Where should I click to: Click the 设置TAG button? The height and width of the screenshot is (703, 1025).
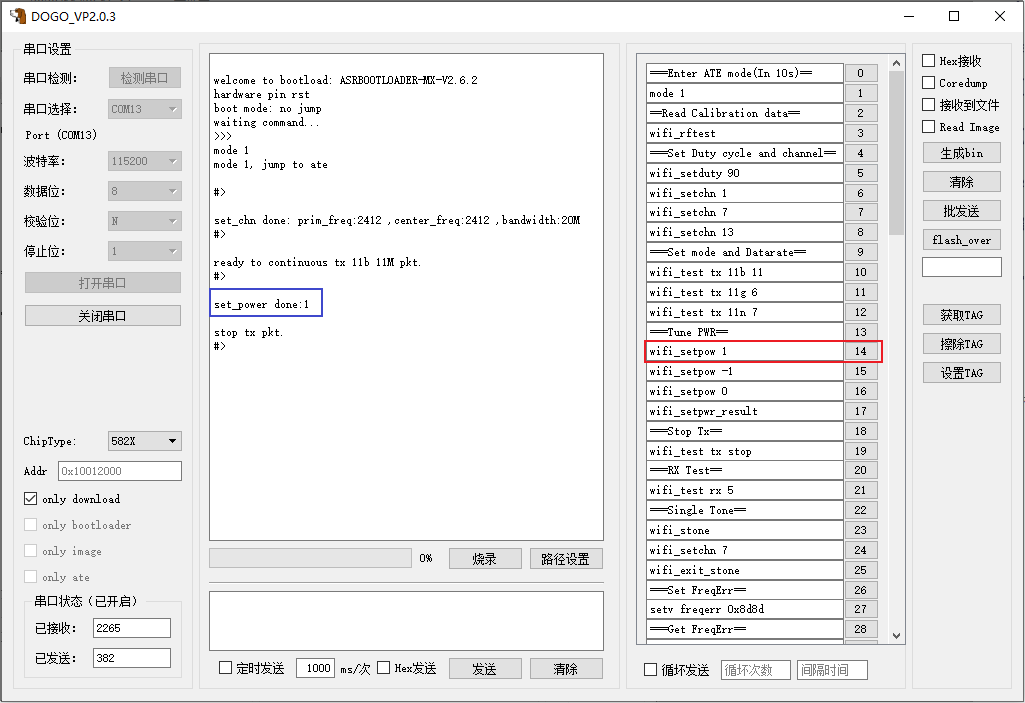click(962, 373)
